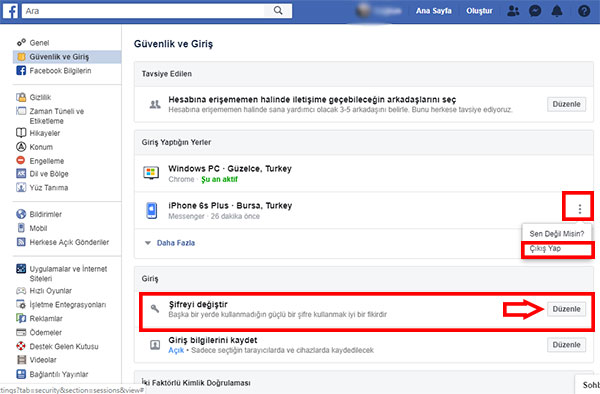This screenshot has width=600, height=394.
Task: Click the Windows PC session device icon
Action: click(151, 173)
